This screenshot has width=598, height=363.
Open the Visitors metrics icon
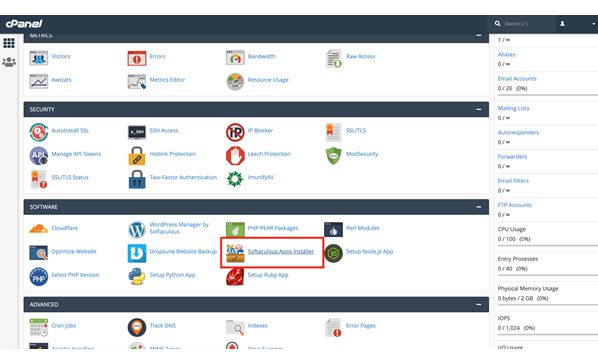[x=39, y=58]
